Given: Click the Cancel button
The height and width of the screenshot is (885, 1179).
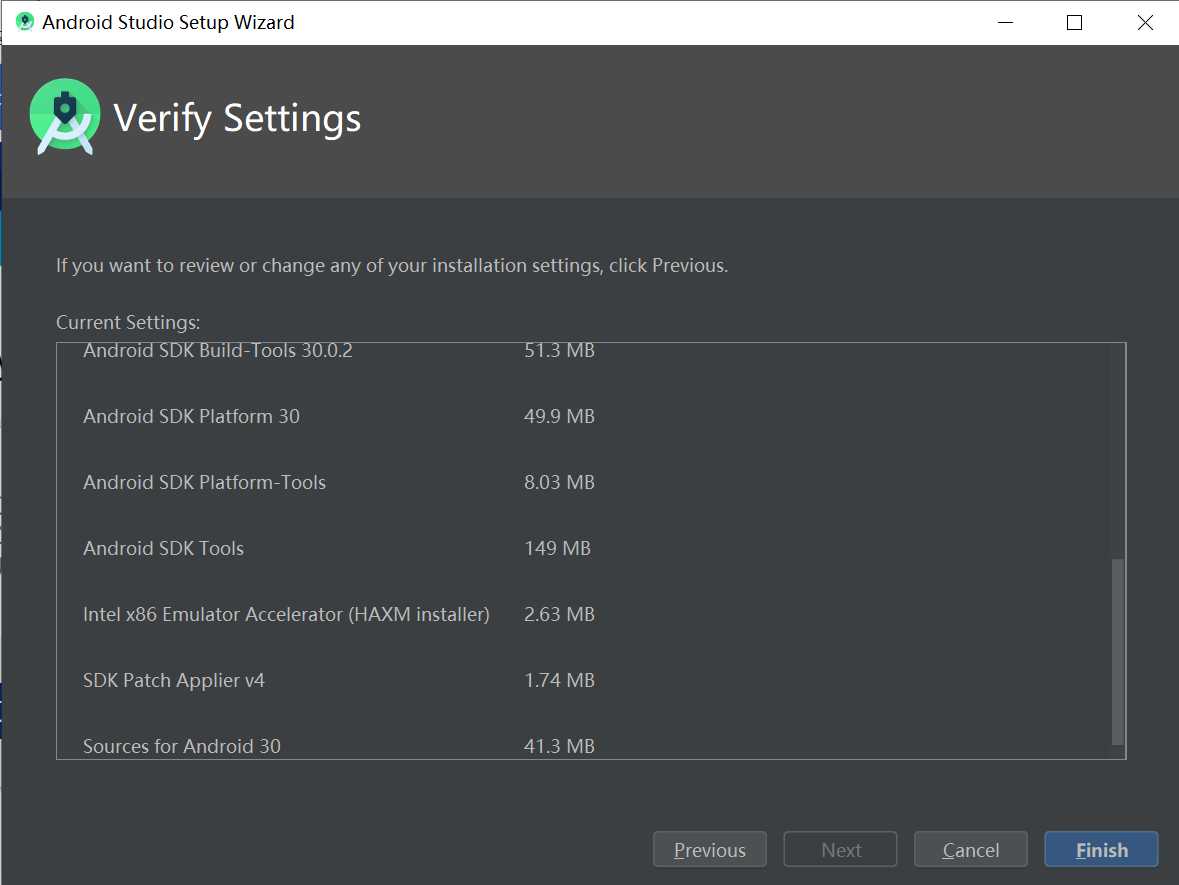Looking at the screenshot, I should point(971,849).
